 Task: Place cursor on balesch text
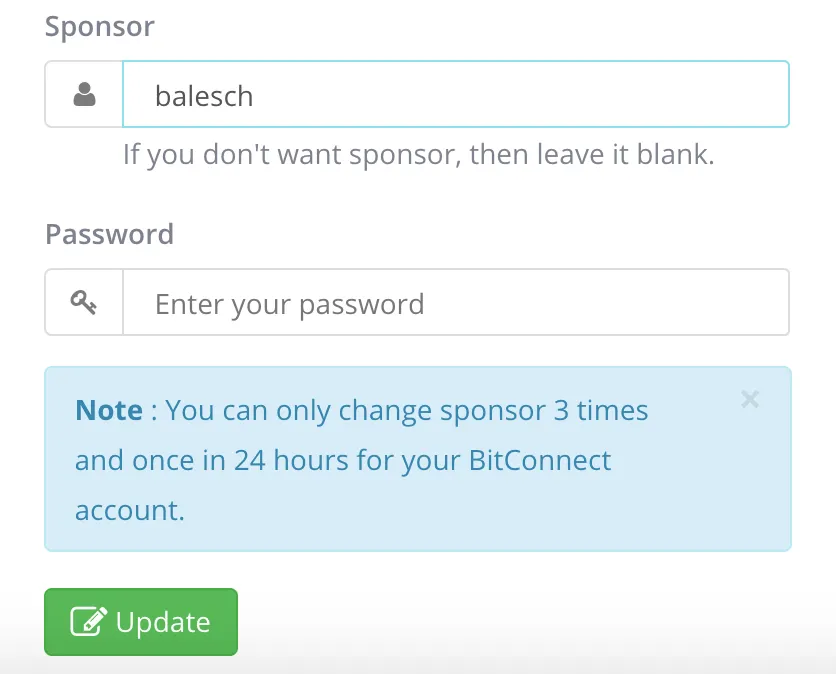pos(204,96)
